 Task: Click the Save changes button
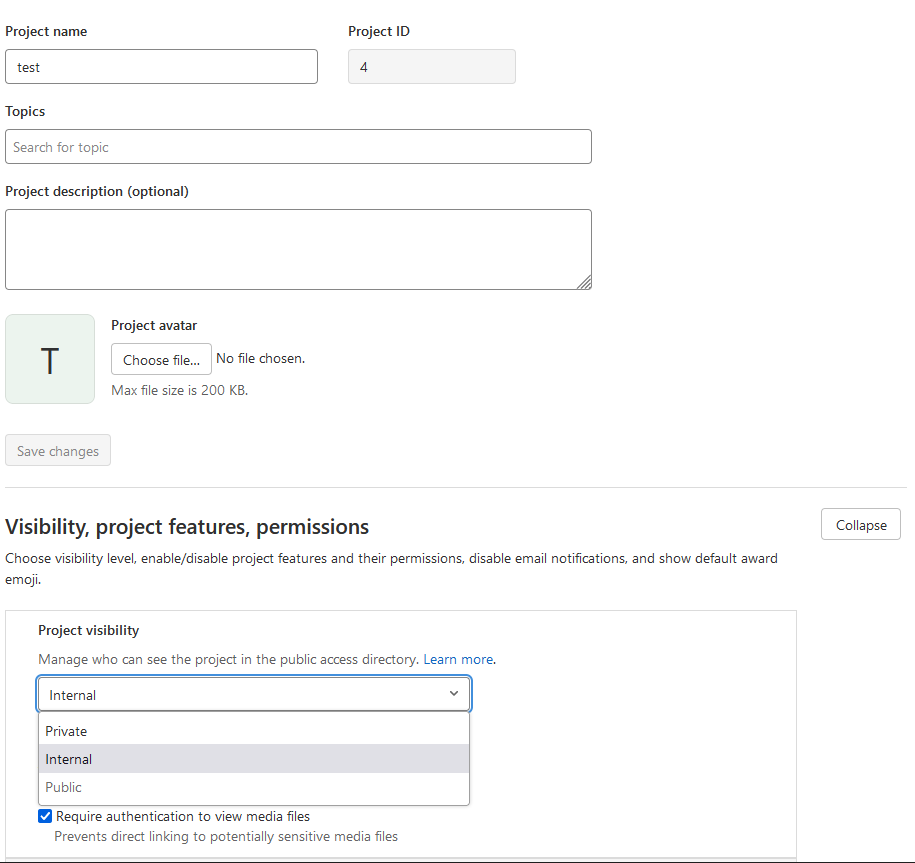pyautogui.click(x=58, y=450)
